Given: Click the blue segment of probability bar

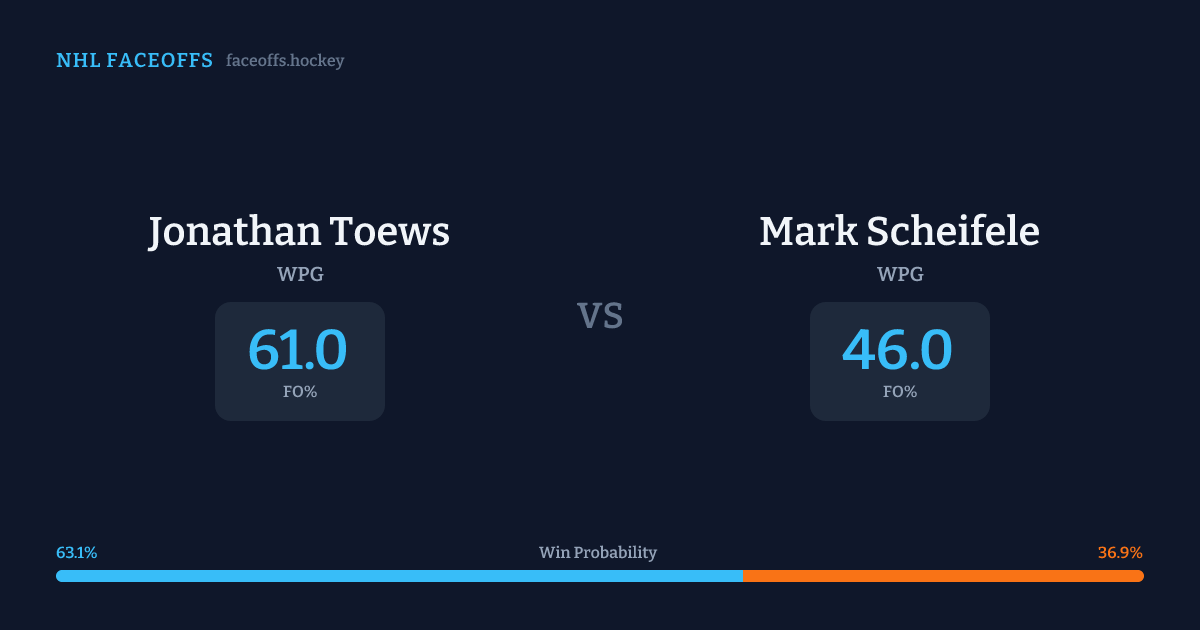Looking at the screenshot, I should [400, 576].
